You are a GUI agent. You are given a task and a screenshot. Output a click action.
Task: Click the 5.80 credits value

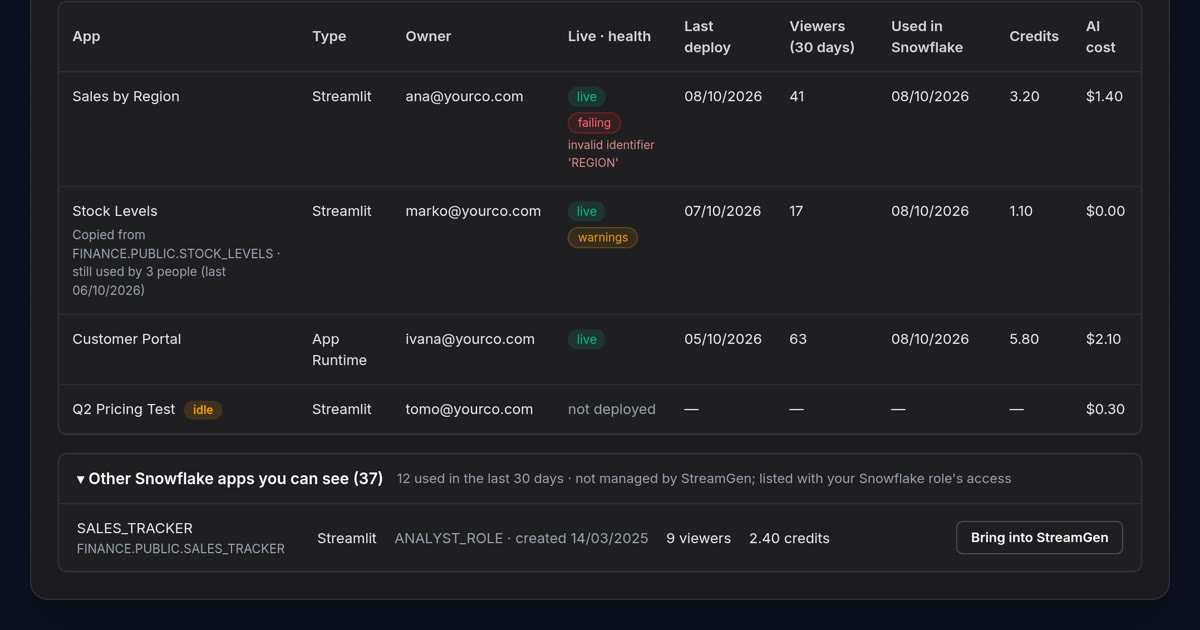coord(1024,340)
